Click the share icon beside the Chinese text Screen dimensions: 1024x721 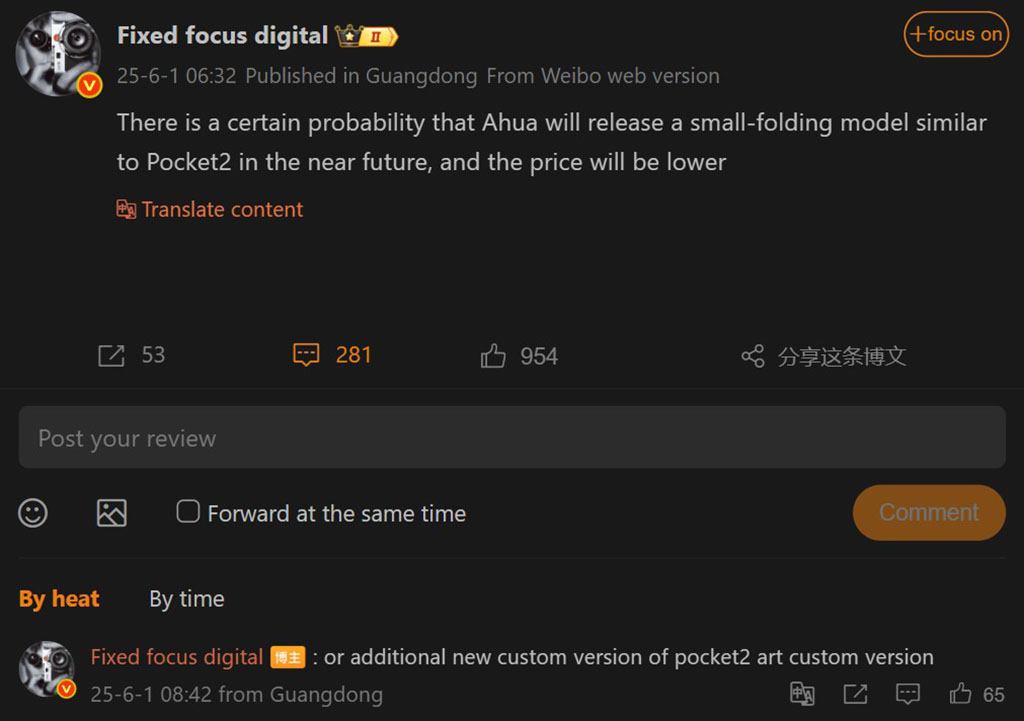coord(752,356)
